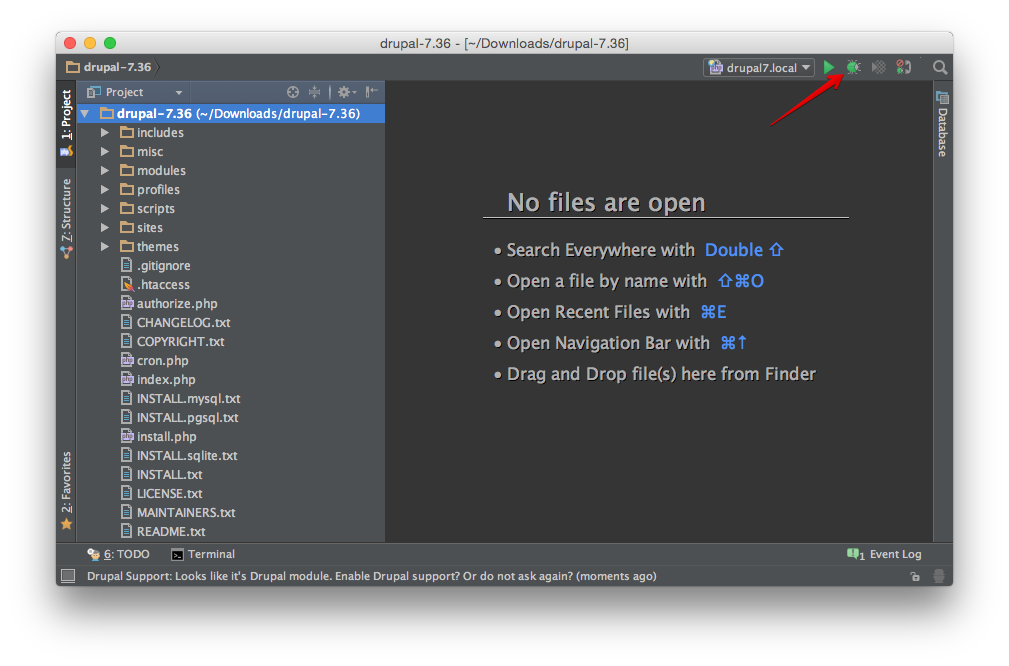Viewport: 1009px width, 666px height.
Task: Click the drupal-7.36 breadcrumb in navigation bar
Action: coord(109,67)
